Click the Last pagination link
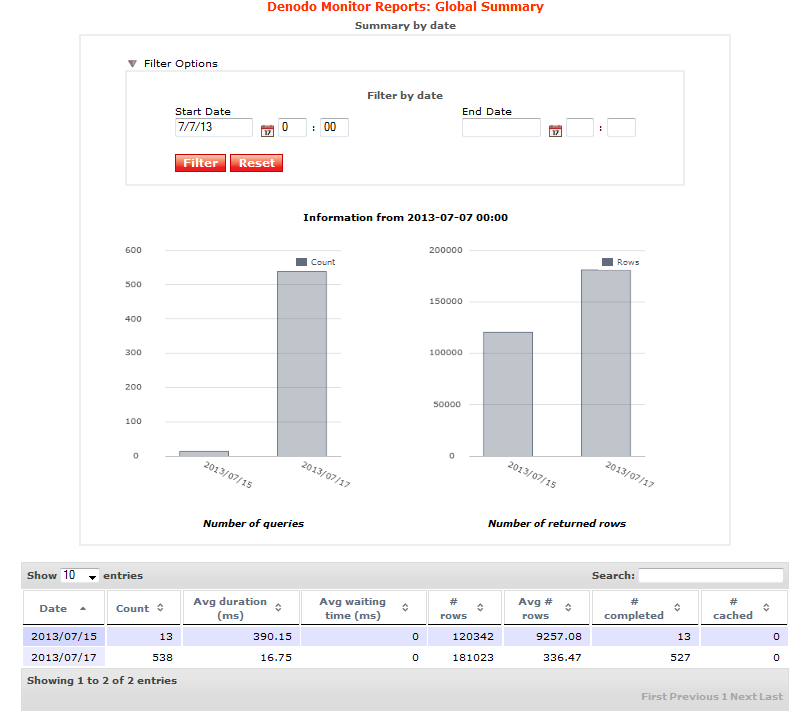The width and height of the screenshot is (809, 716). pyautogui.click(x=771, y=696)
